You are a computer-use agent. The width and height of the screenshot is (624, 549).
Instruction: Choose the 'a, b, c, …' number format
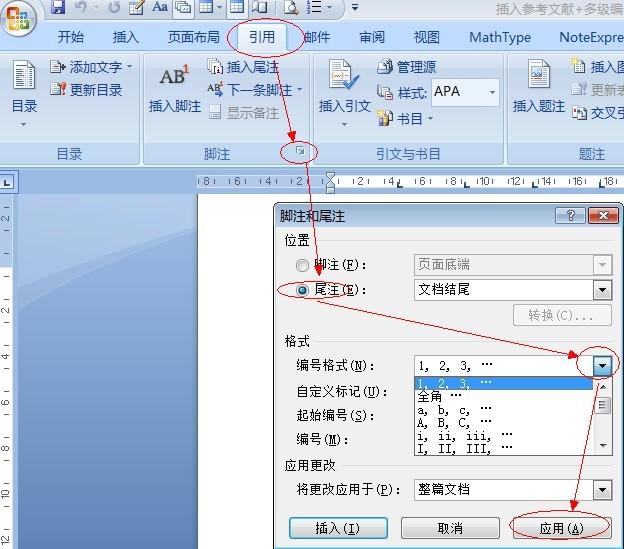455,409
